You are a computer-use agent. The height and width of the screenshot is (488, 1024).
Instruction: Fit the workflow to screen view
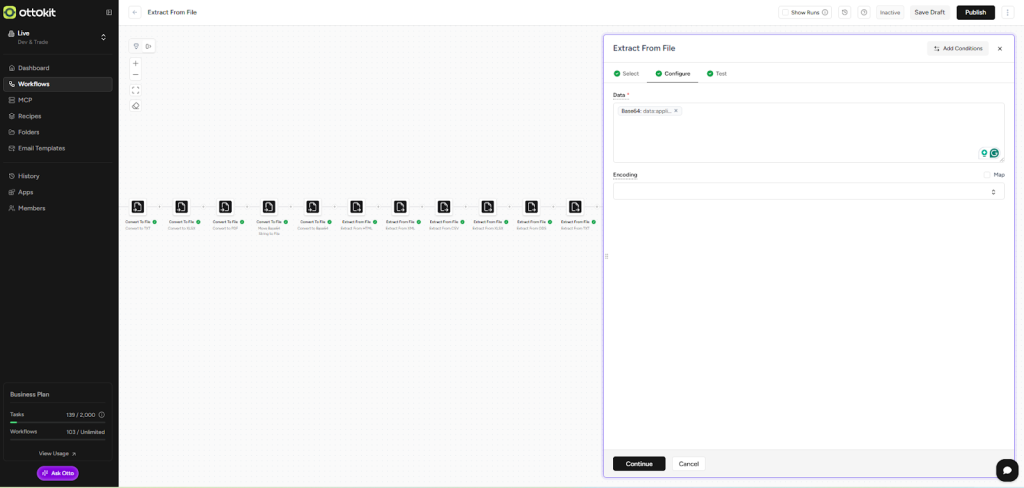[x=136, y=90]
